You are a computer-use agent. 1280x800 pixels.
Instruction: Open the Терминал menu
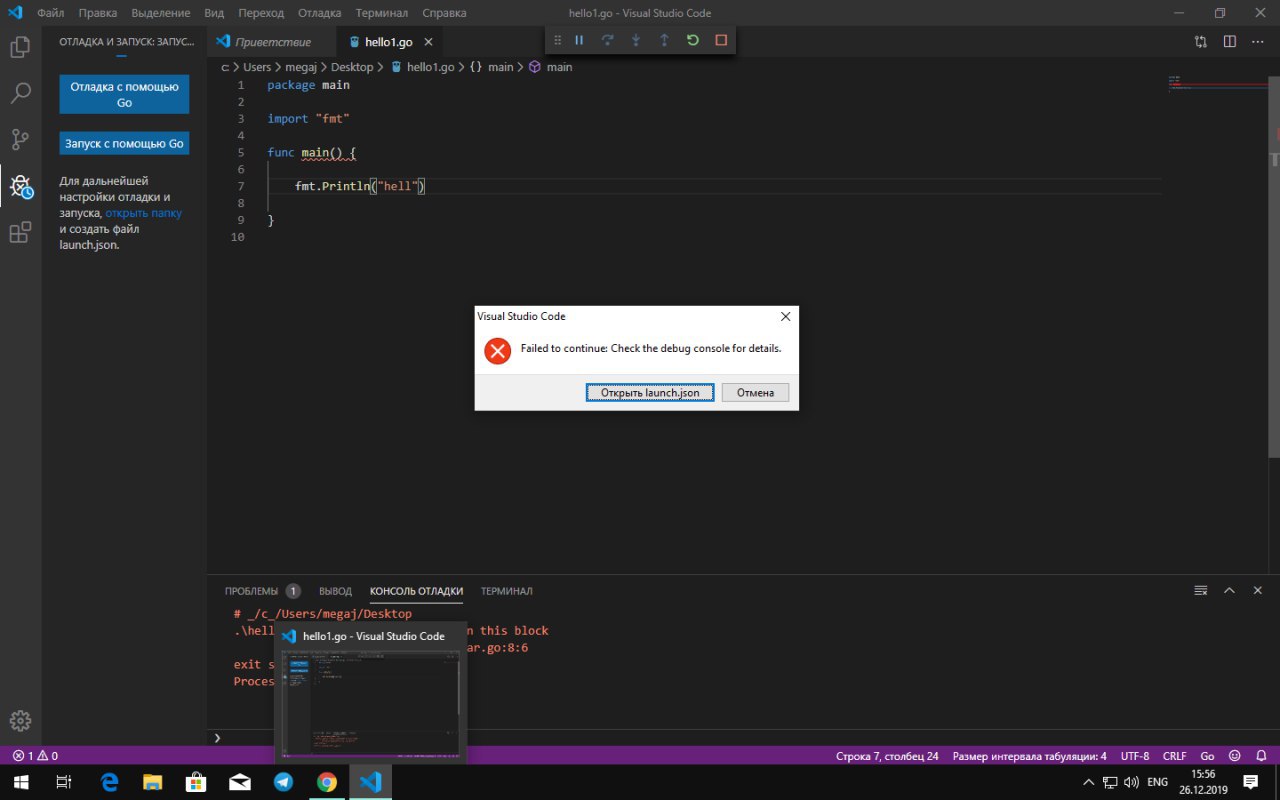(381, 13)
